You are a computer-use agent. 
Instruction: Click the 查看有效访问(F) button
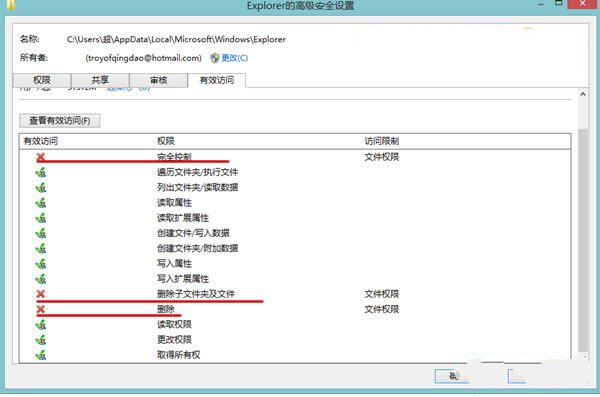pos(60,121)
